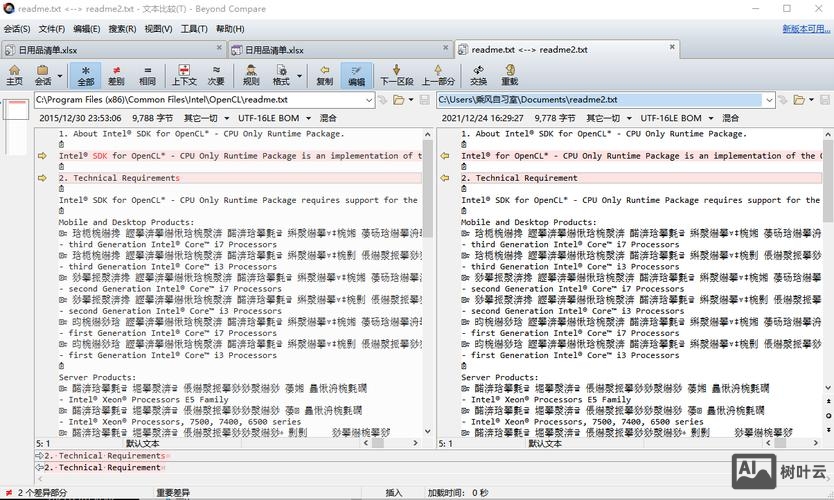The width and height of the screenshot is (834, 500).
Task: Click '2 个差异部分' in status bar
Action: 42,493
